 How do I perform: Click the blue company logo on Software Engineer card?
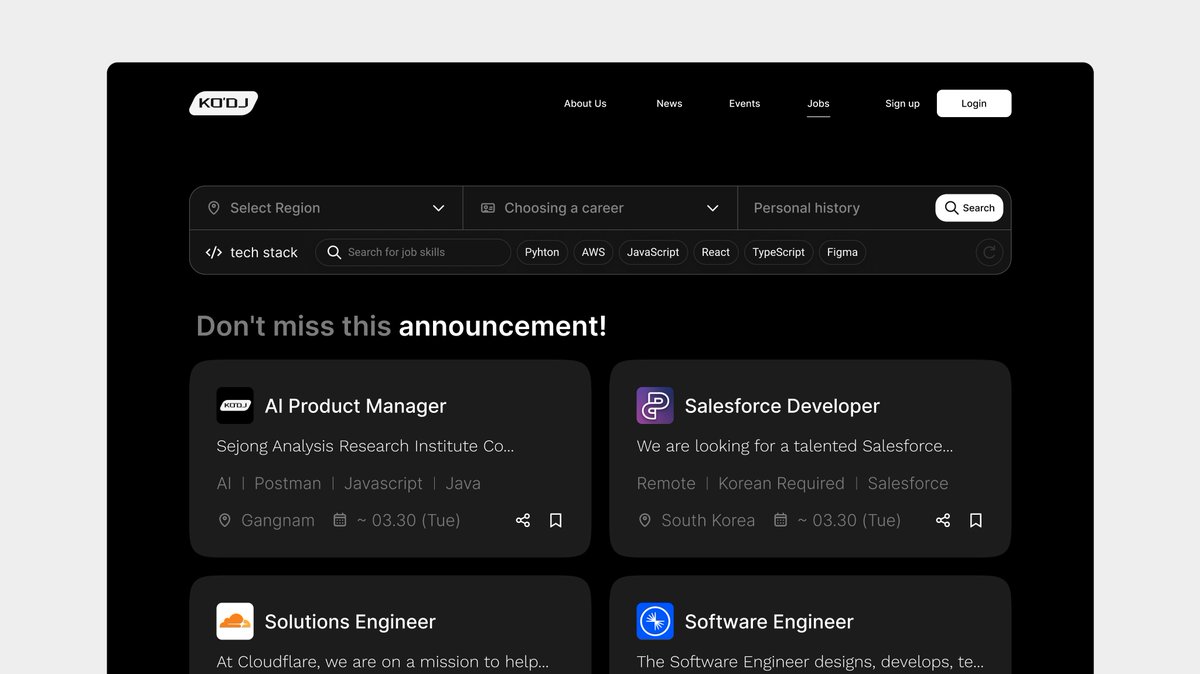655,622
